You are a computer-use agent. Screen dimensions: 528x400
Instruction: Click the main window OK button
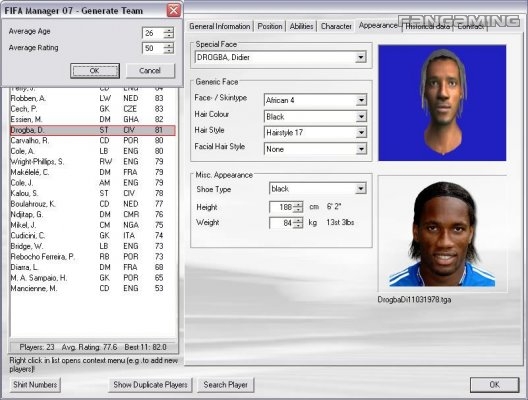pyautogui.click(x=494, y=385)
